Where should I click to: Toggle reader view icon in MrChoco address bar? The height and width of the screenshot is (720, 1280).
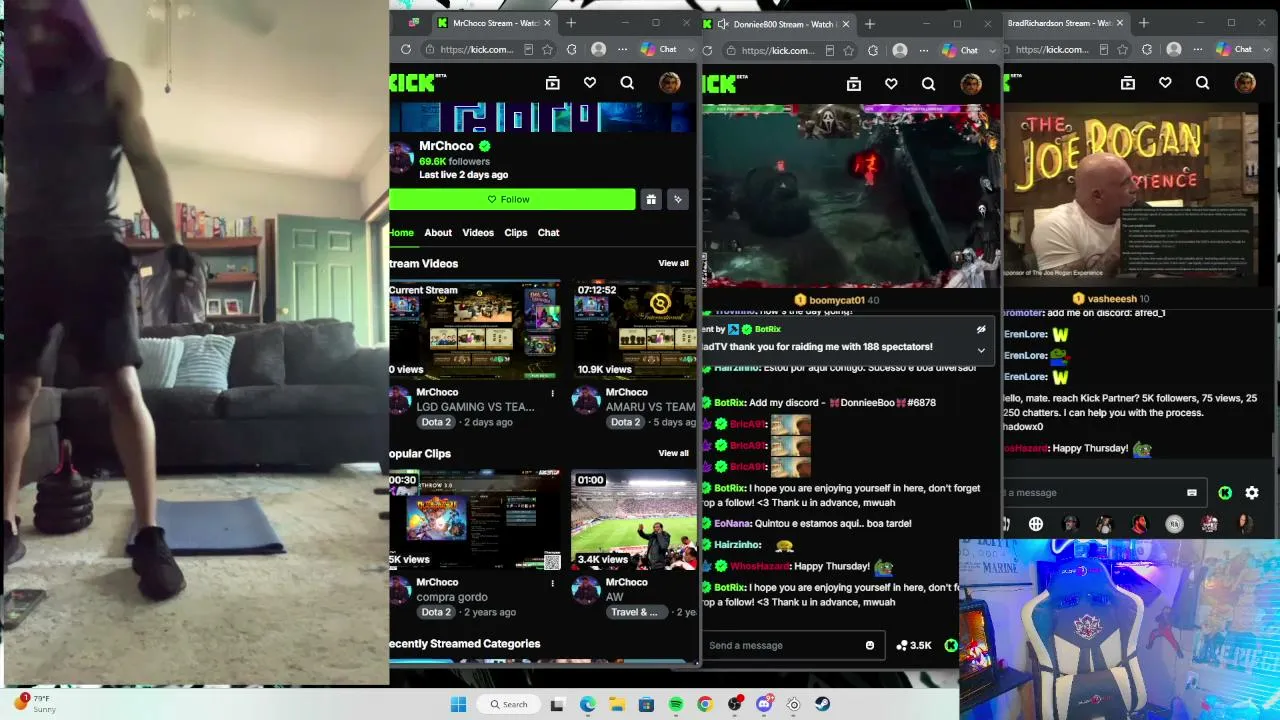(x=528, y=49)
